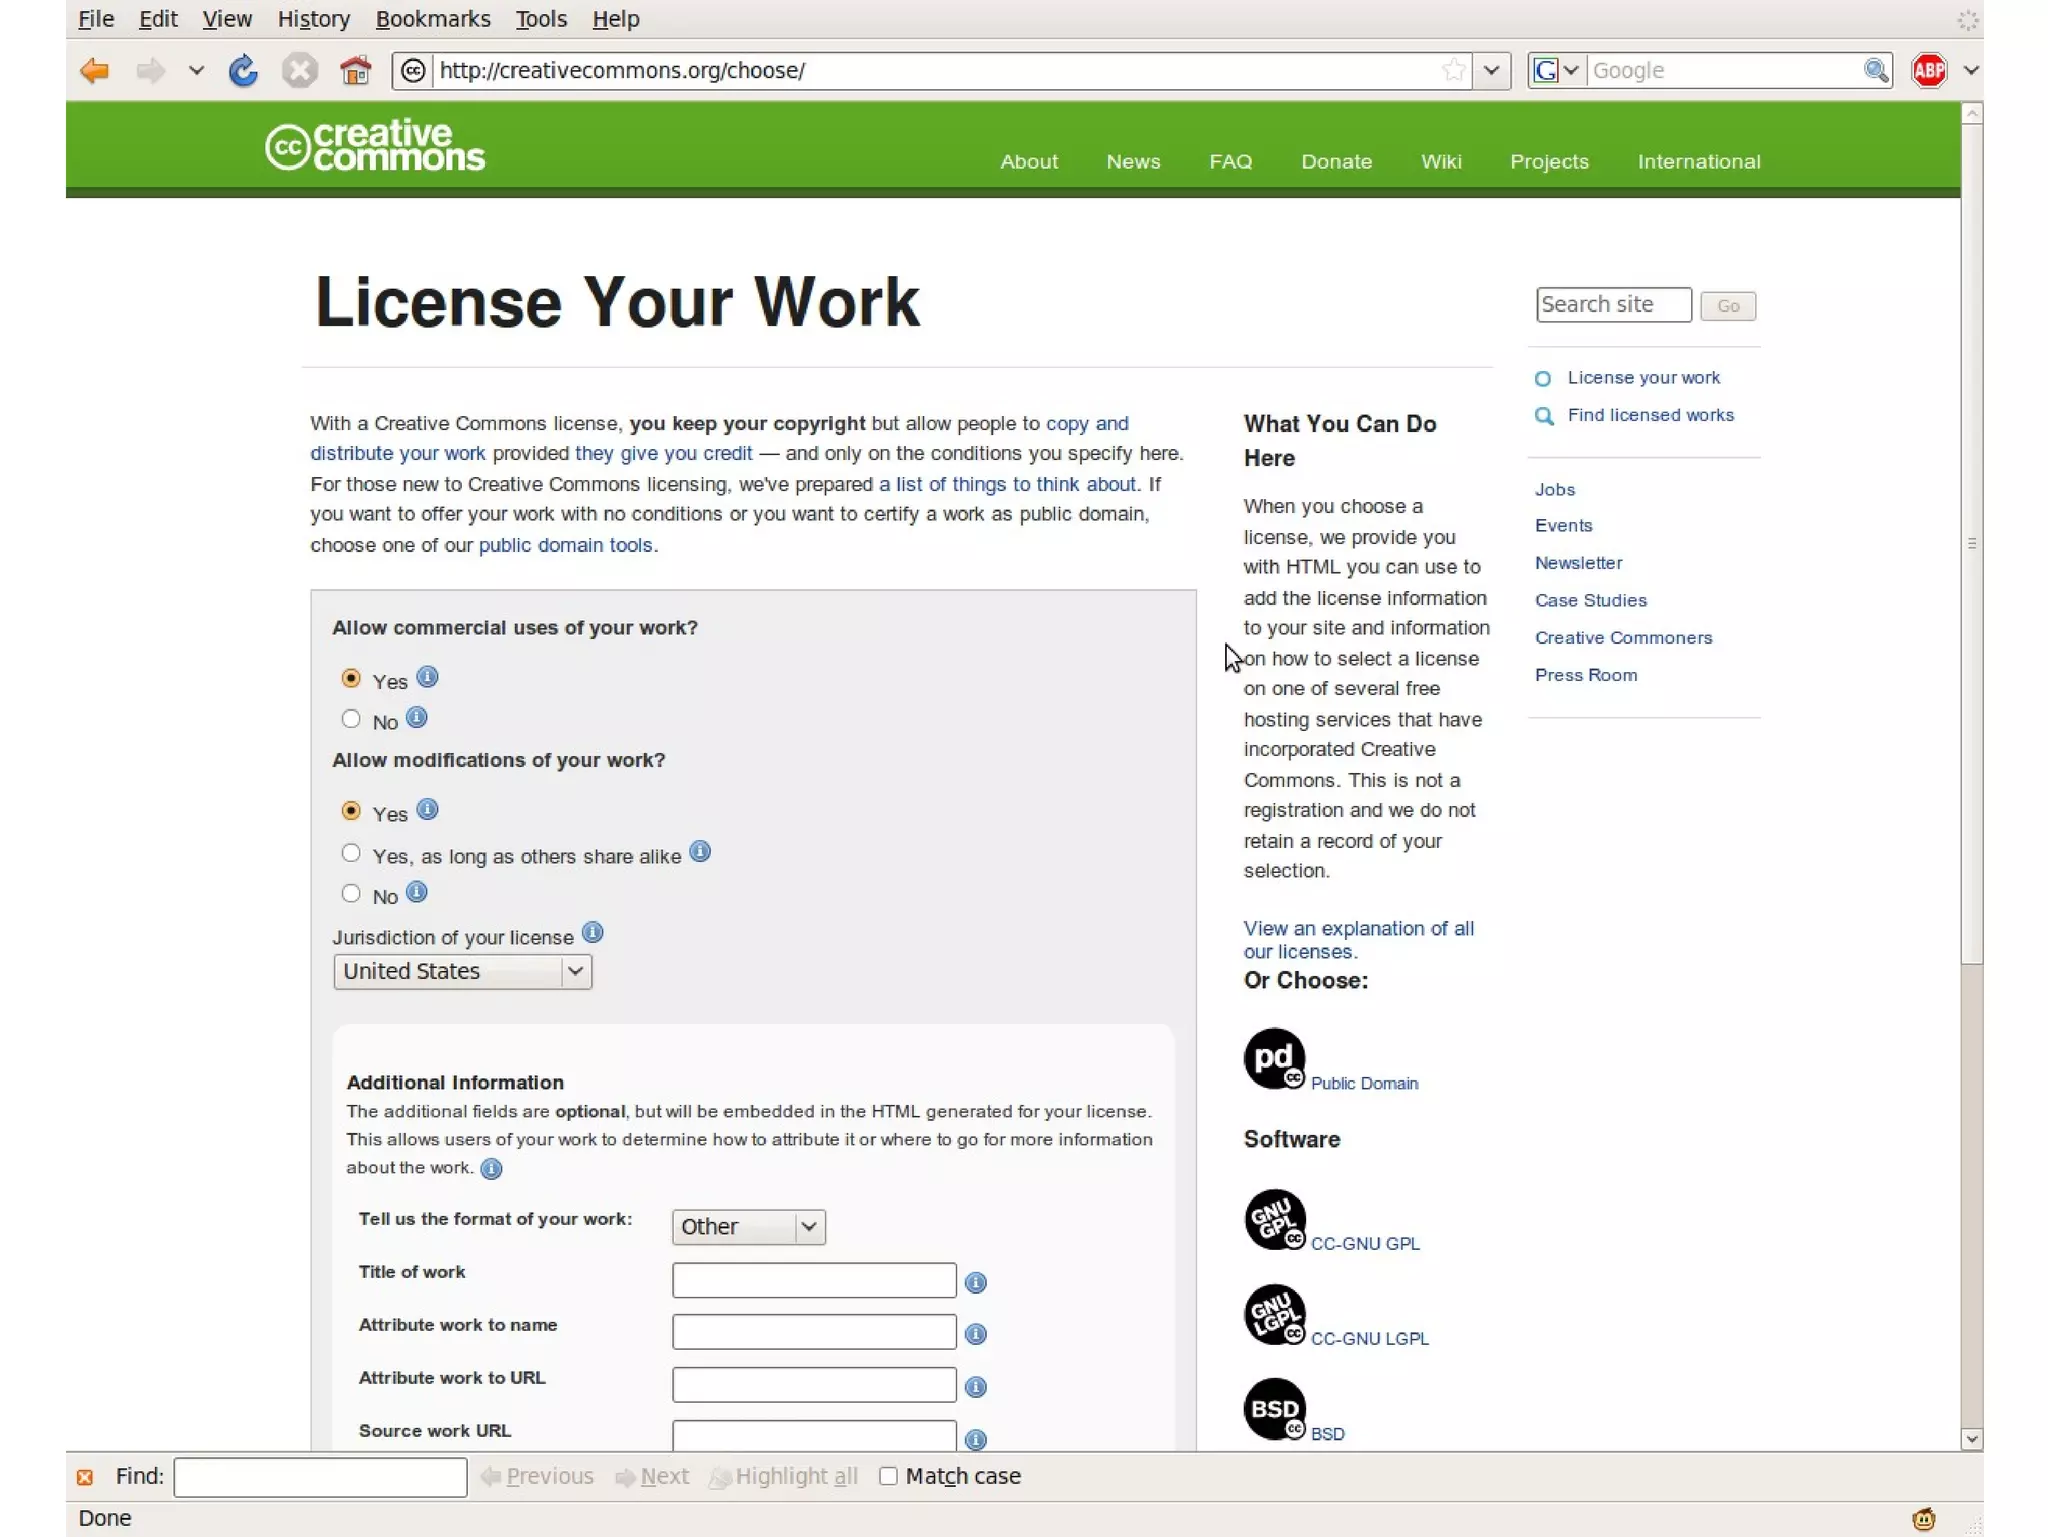Click the browser Back arrow button
Viewport: 2048px width, 1537px height.
pos(94,71)
